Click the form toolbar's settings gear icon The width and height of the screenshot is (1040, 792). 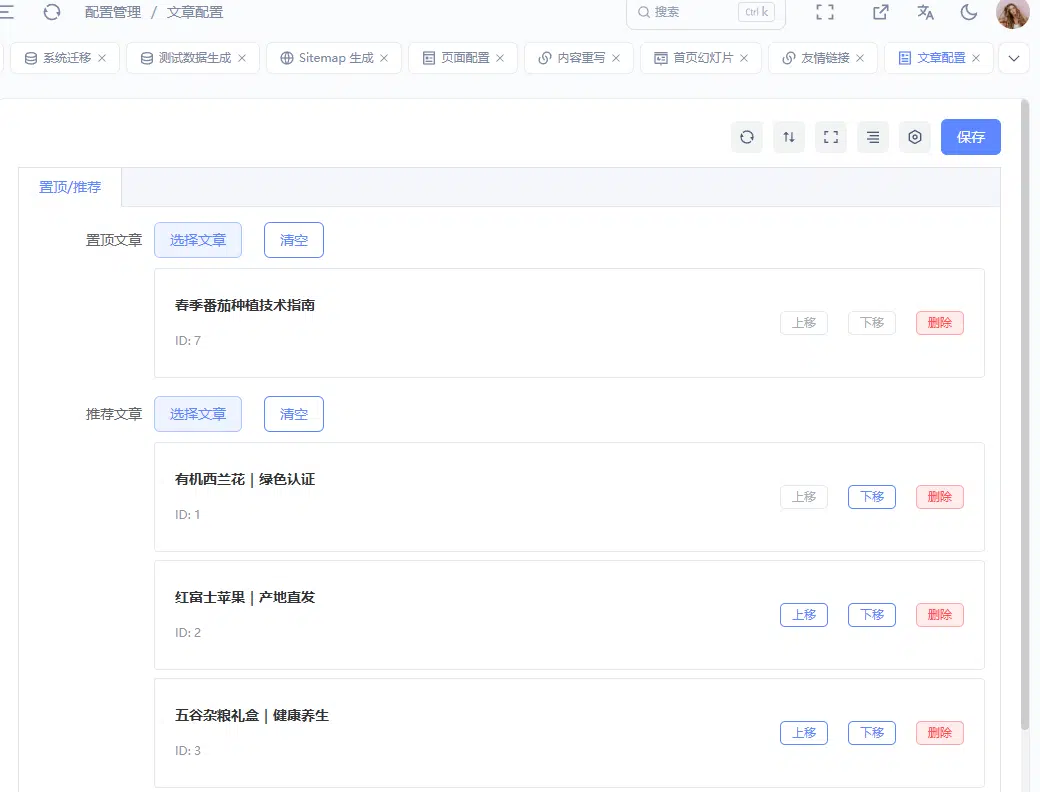tap(915, 137)
